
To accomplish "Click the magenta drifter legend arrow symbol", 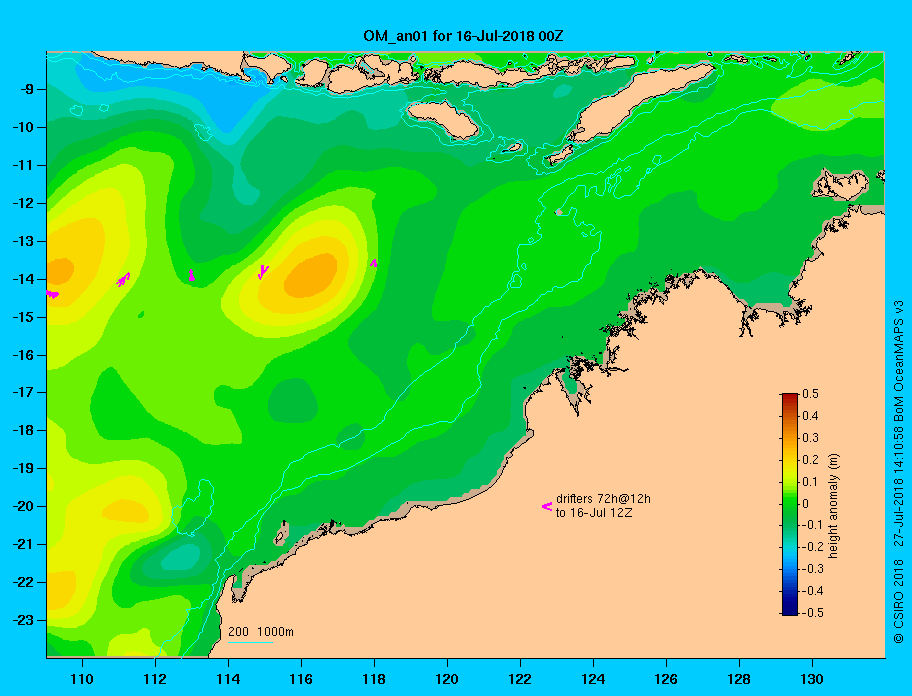I will (x=547, y=506).
